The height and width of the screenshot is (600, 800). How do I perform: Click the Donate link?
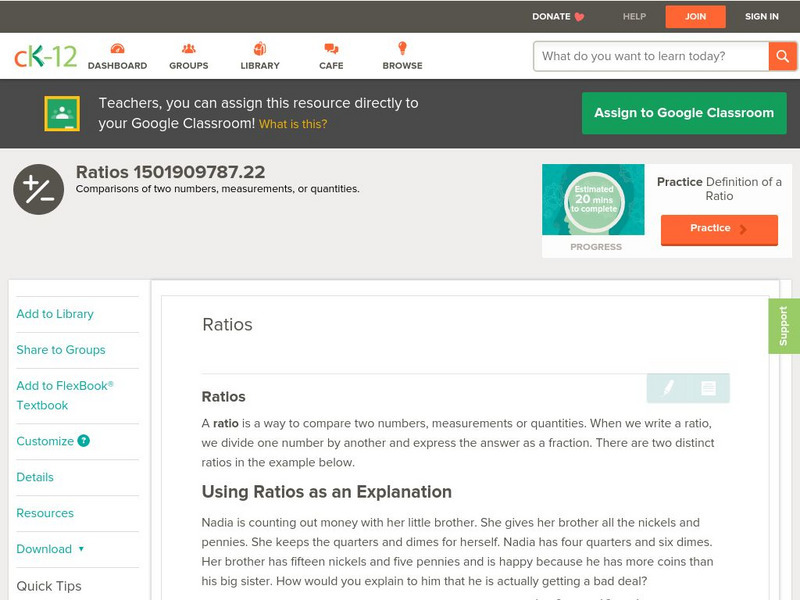(558, 16)
